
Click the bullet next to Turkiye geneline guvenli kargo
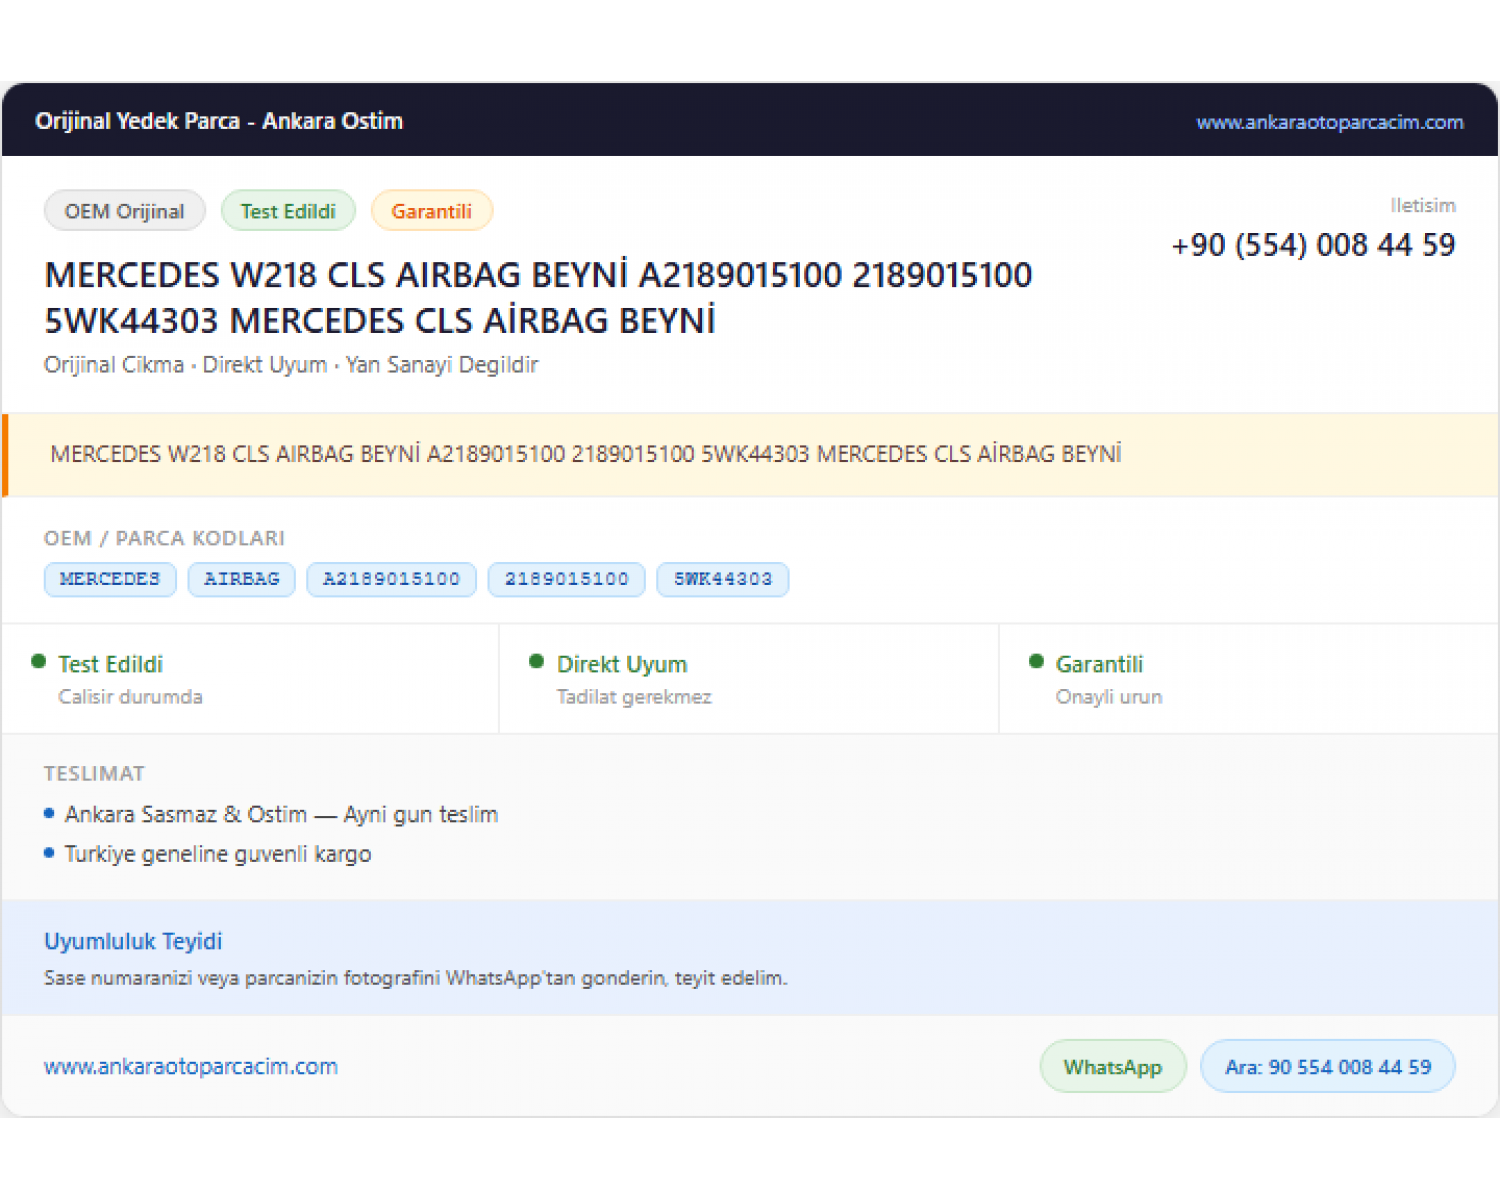(x=49, y=853)
